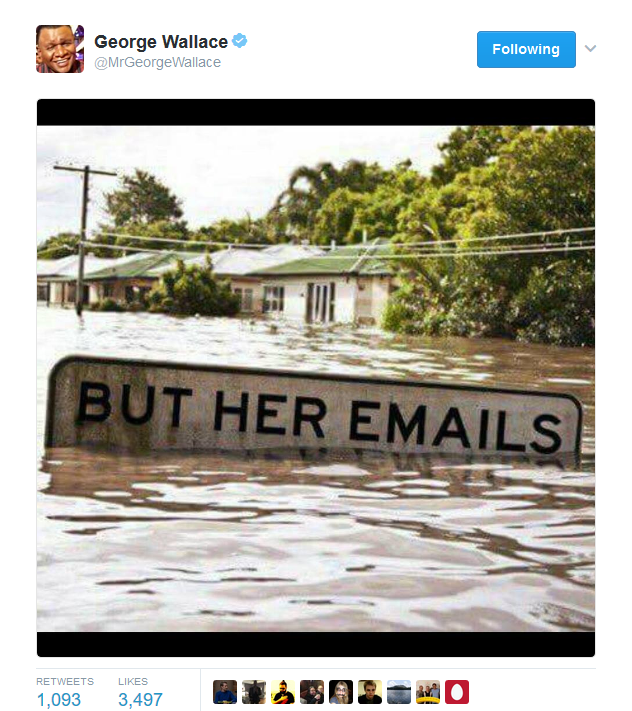Open the George Wallace name link

point(161,42)
